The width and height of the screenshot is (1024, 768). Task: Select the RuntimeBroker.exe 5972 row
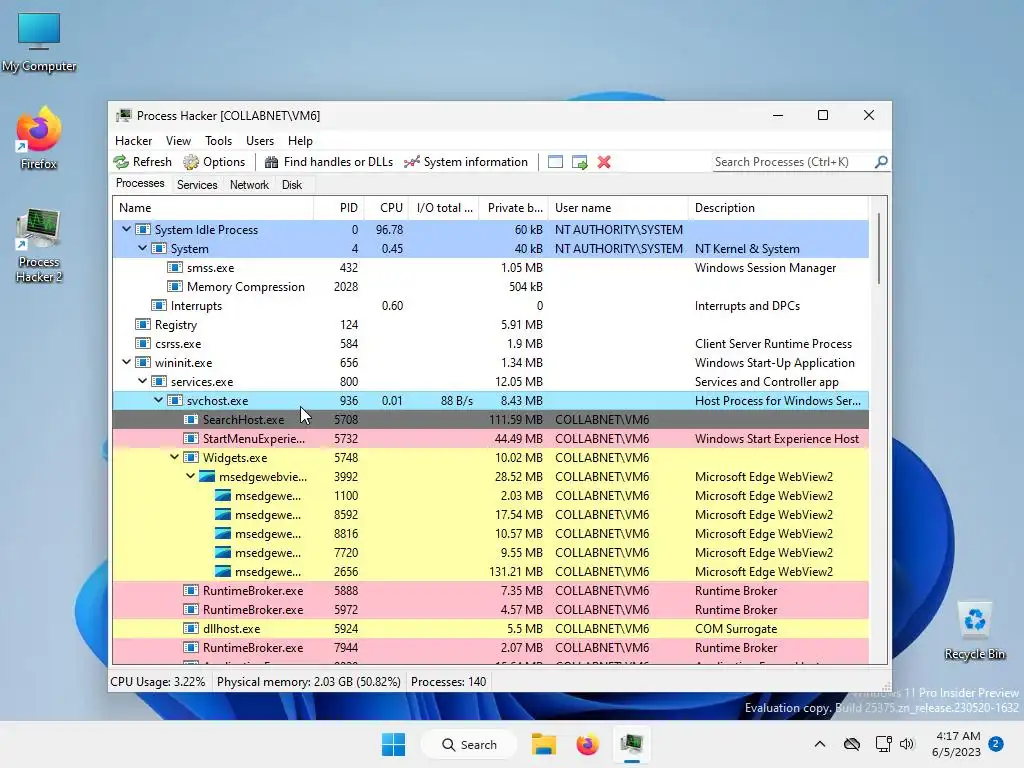pos(490,609)
